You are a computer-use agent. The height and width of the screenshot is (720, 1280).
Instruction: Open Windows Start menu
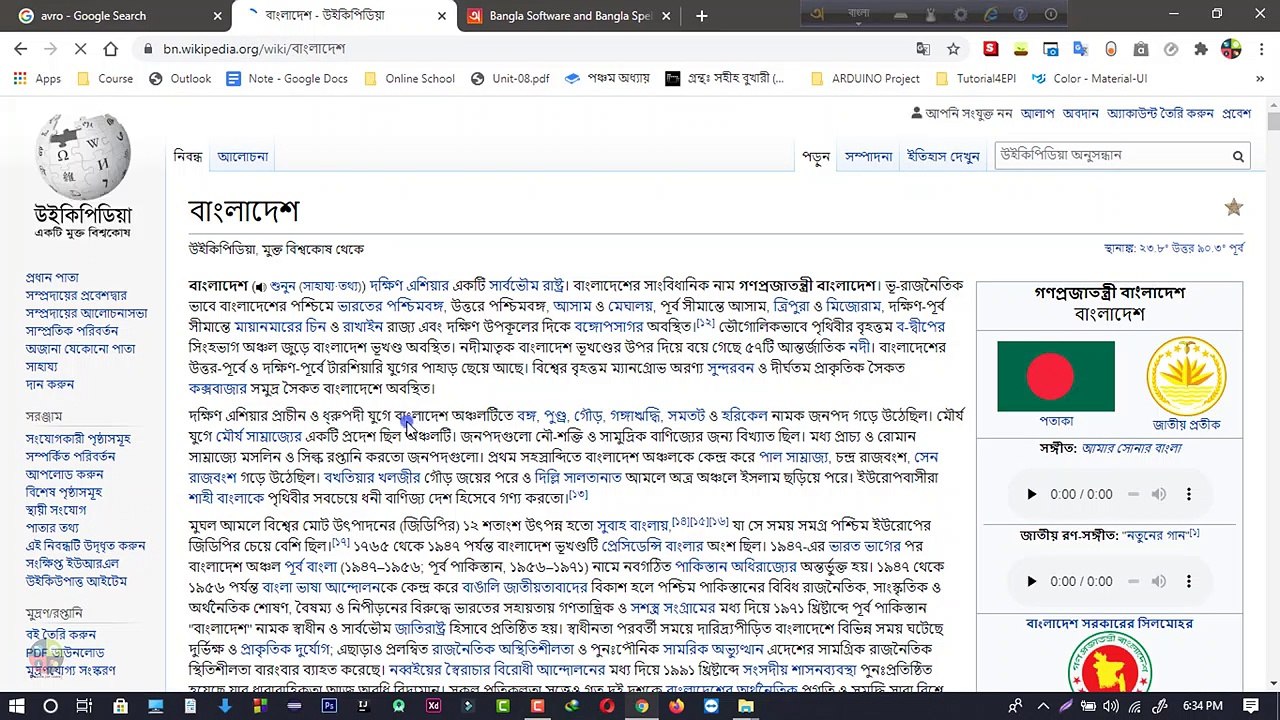tap(17, 706)
